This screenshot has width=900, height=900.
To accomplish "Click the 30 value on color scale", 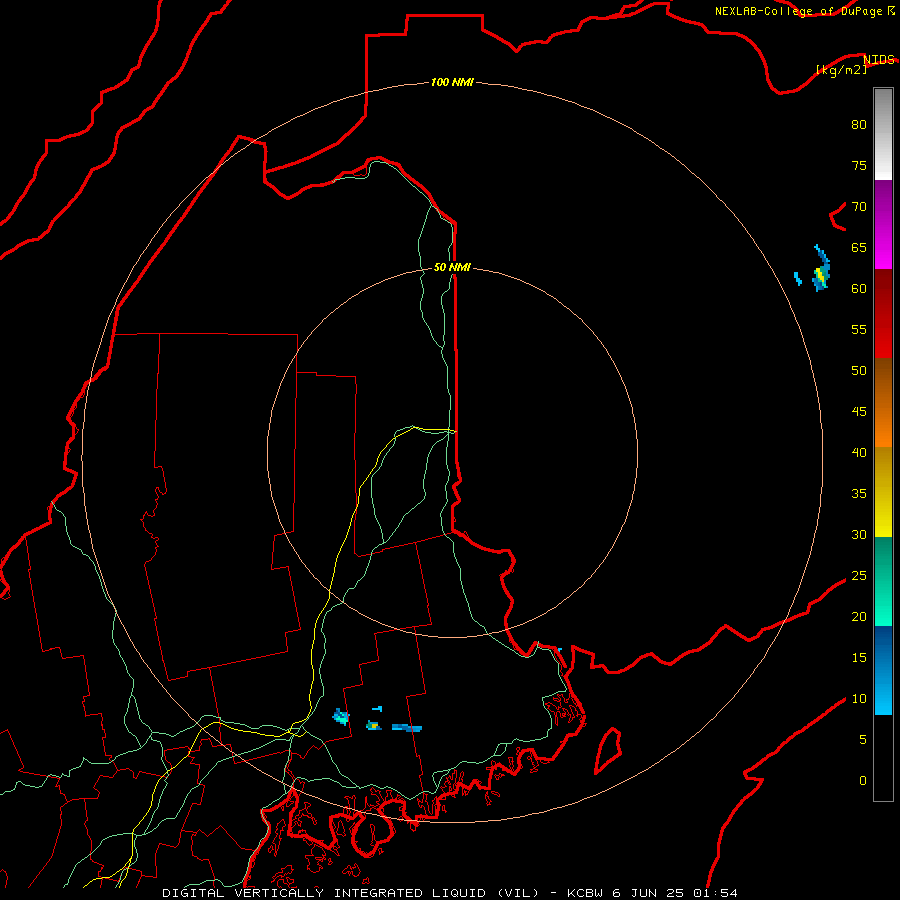I will click(859, 534).
